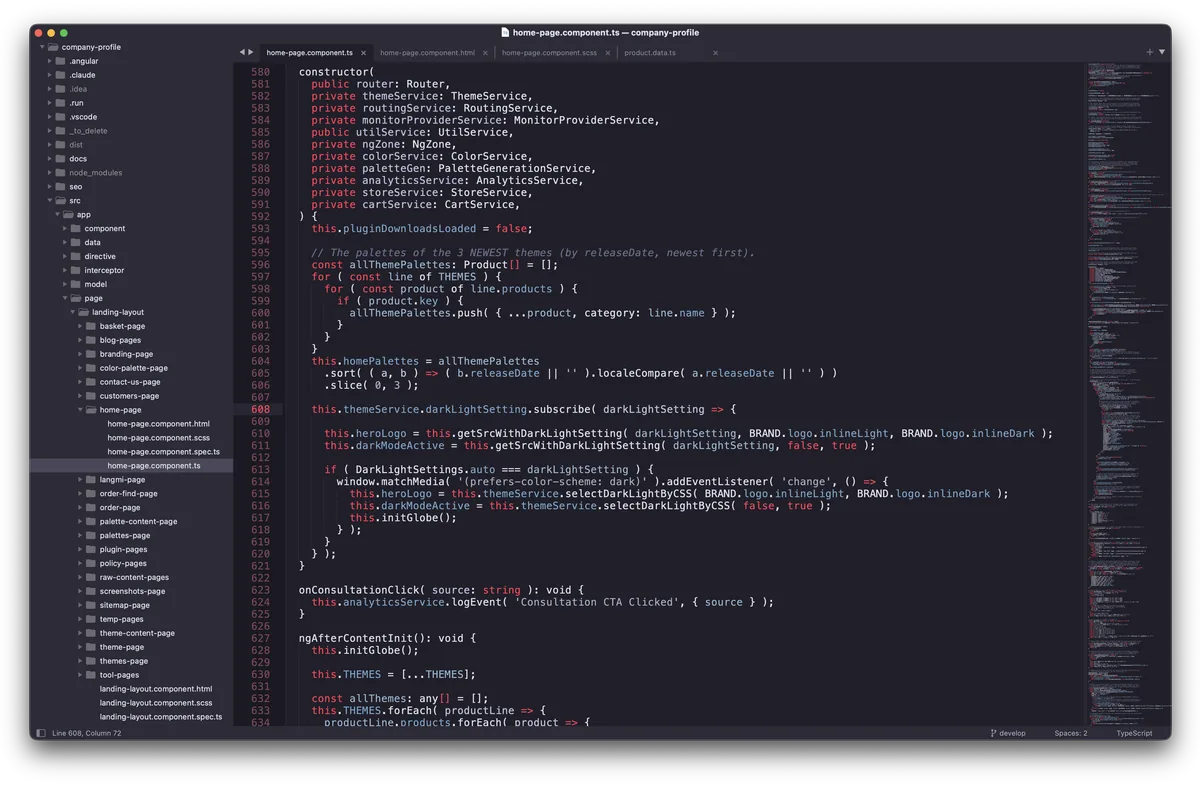
Task: Close the product.data.ts tab
Action: pos(715,53)
